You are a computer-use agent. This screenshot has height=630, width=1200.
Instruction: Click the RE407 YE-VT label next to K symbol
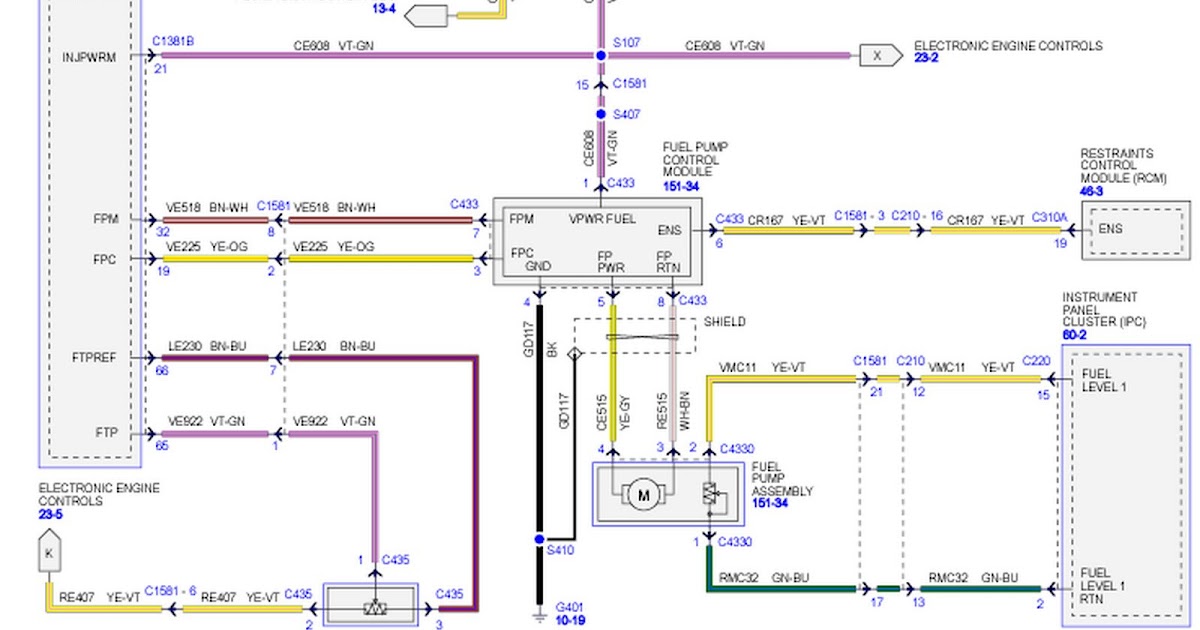(x=99, y=596)
